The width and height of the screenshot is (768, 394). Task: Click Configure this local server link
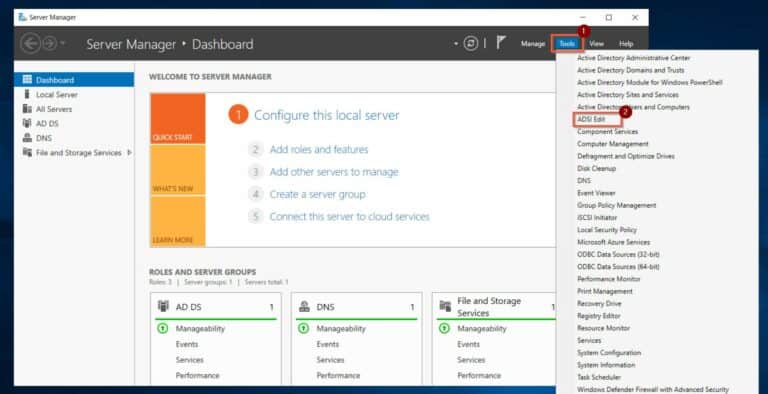(x=326, y=116)
